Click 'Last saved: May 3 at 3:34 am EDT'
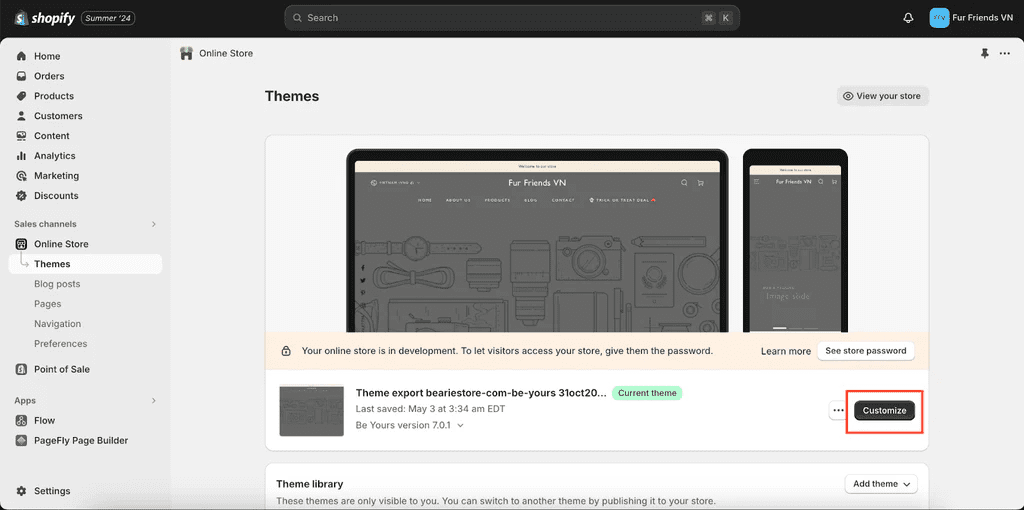This screenshot has width=1024, height=510. (430, 409)
